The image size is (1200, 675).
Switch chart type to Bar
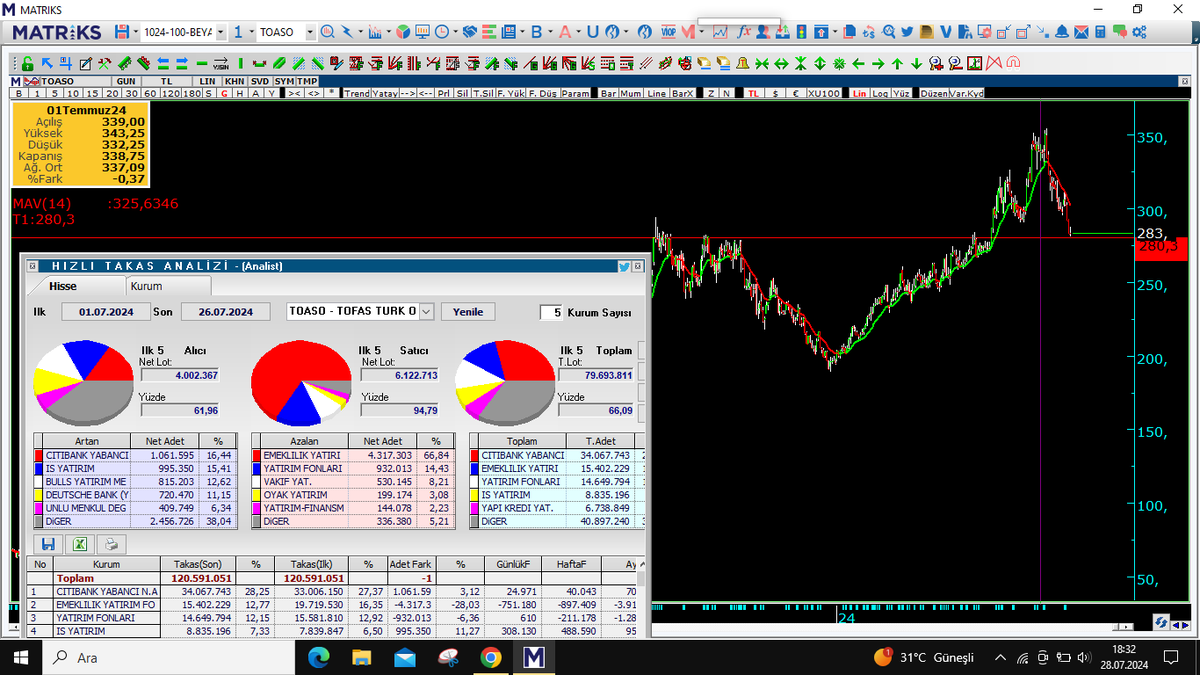tap(608, 93)
